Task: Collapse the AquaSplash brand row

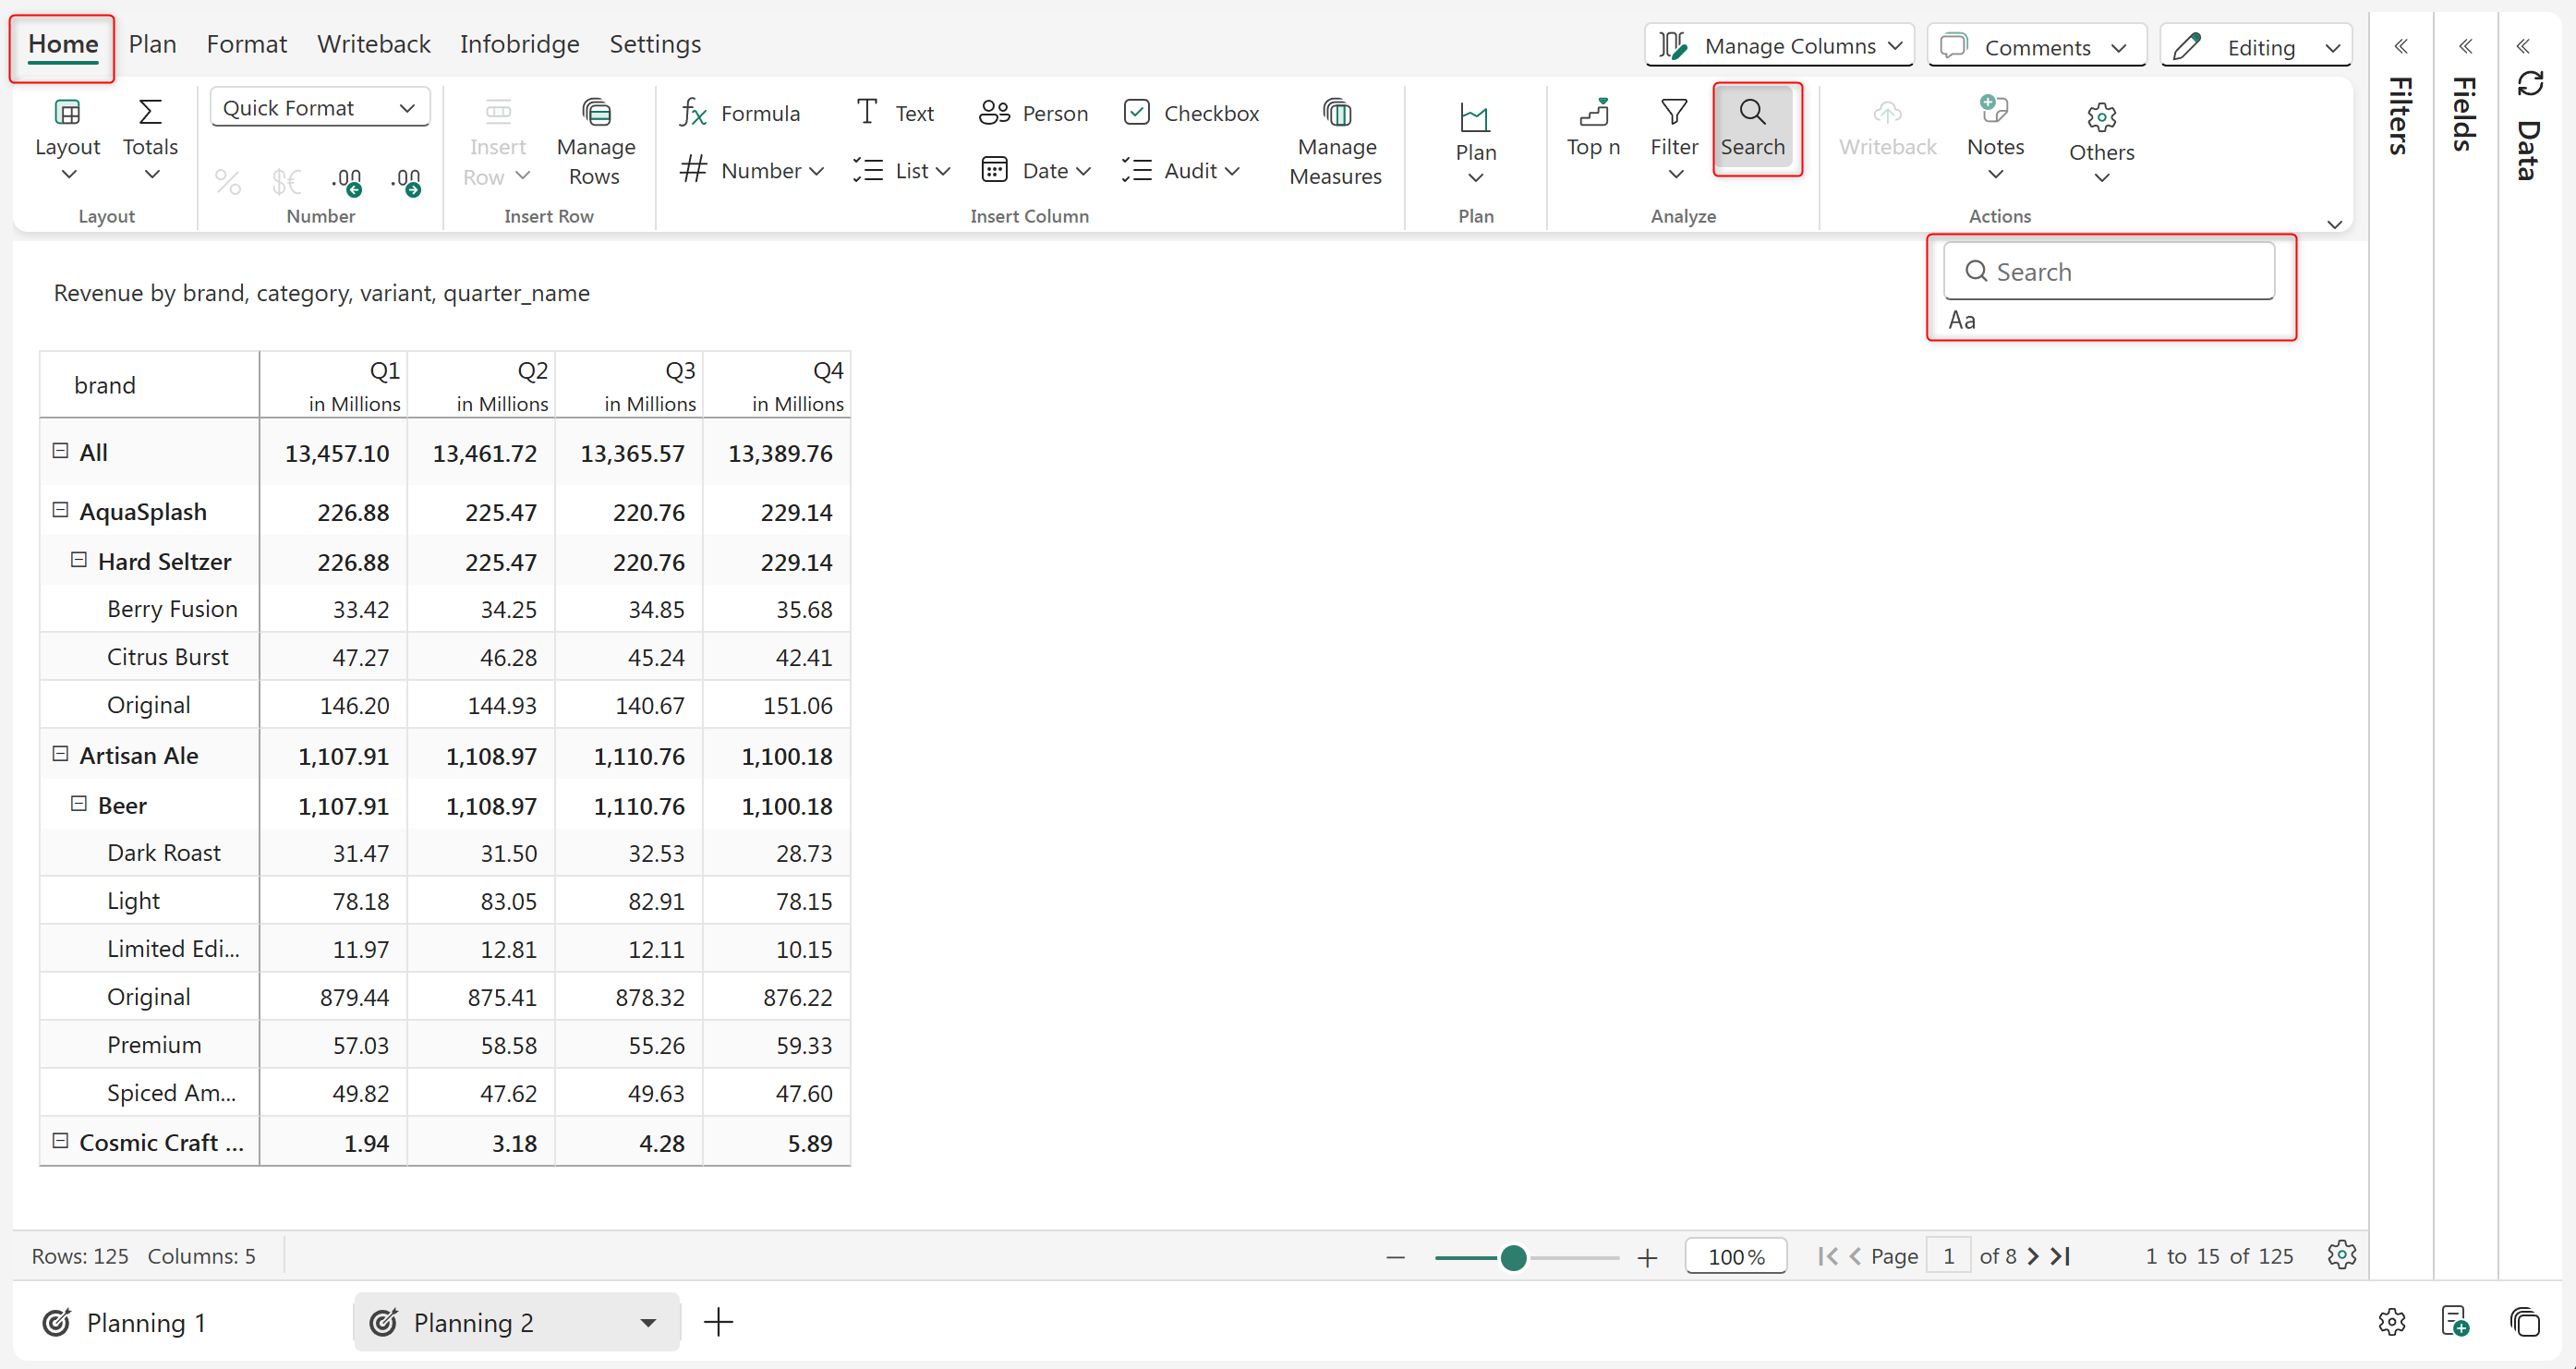Action: pos(61,510)
